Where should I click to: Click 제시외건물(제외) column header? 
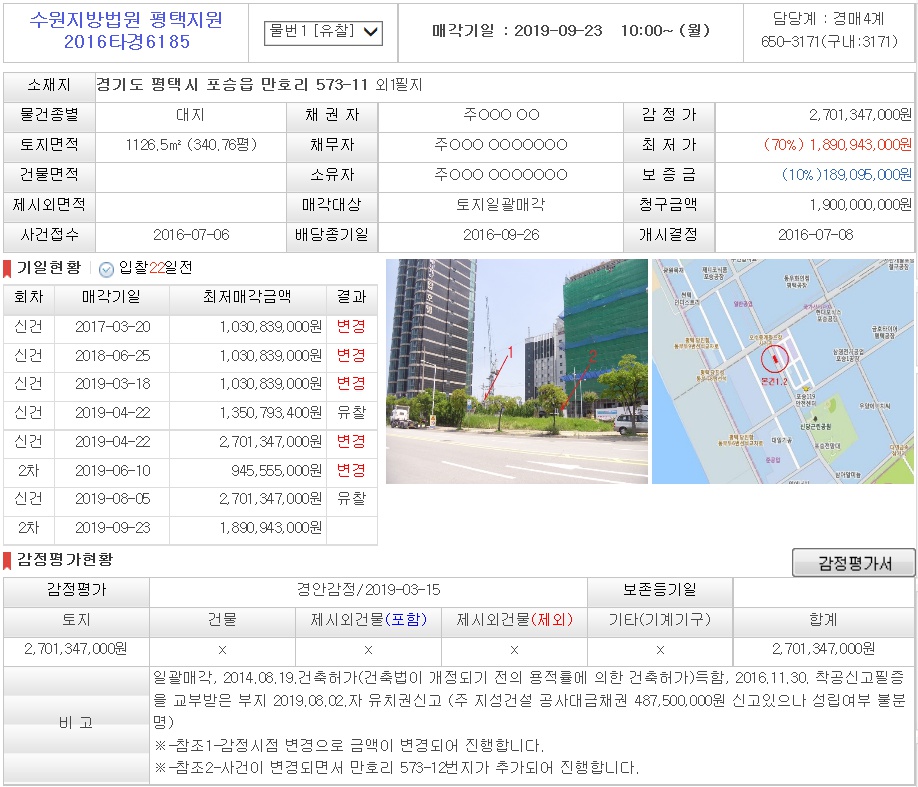[x=514, y=620]
